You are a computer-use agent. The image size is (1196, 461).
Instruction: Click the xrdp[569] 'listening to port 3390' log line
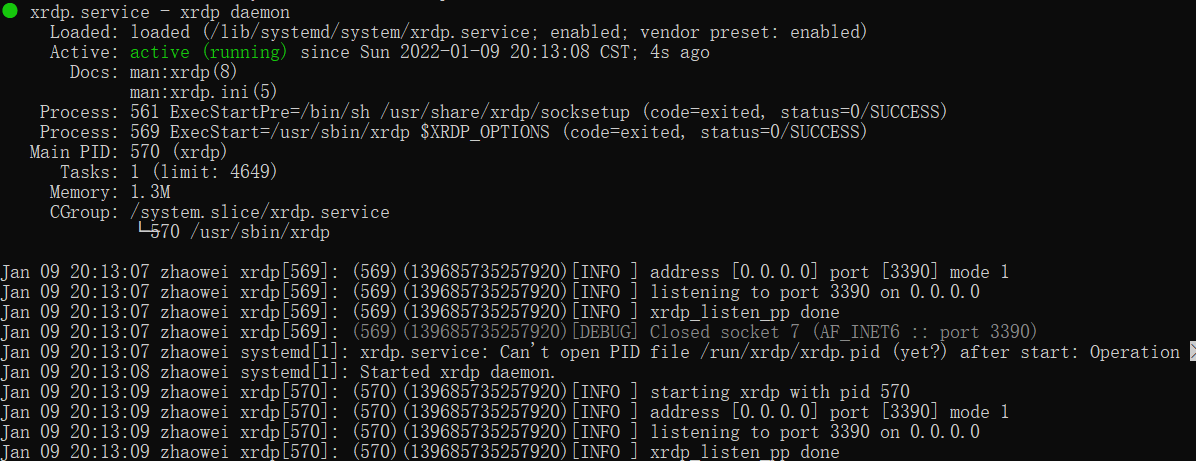pyautogui.click(x=490, y=292)
